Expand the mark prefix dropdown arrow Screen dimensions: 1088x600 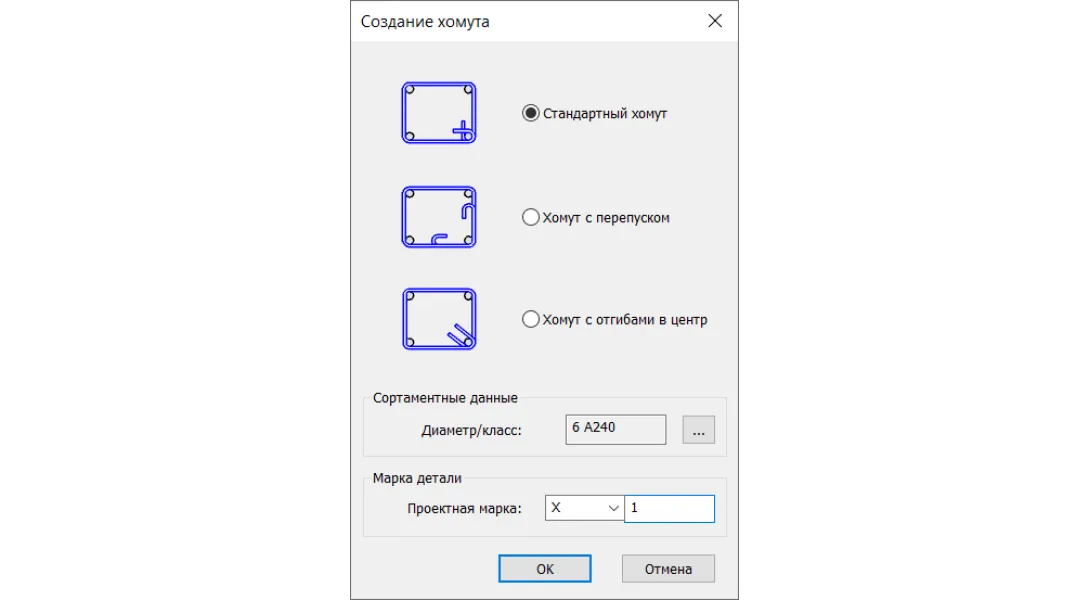[x=613, y=508]
